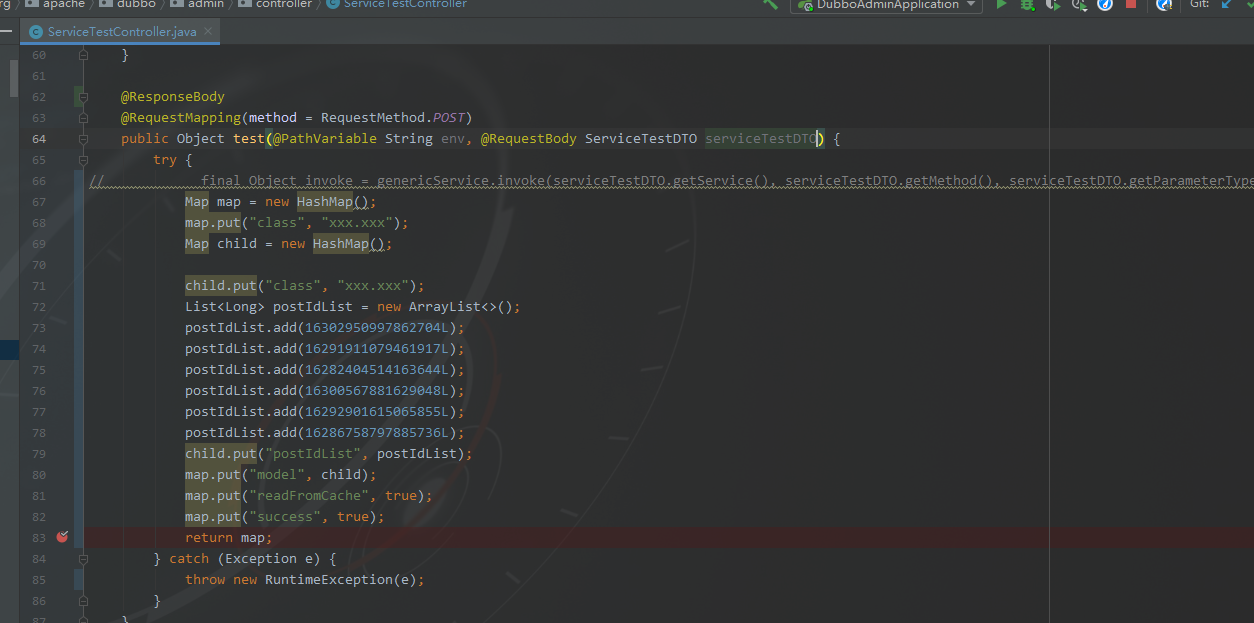This screenshot has width=1254, height=623.
Task: Click the number 16291911079461917L
Action: 377,349
